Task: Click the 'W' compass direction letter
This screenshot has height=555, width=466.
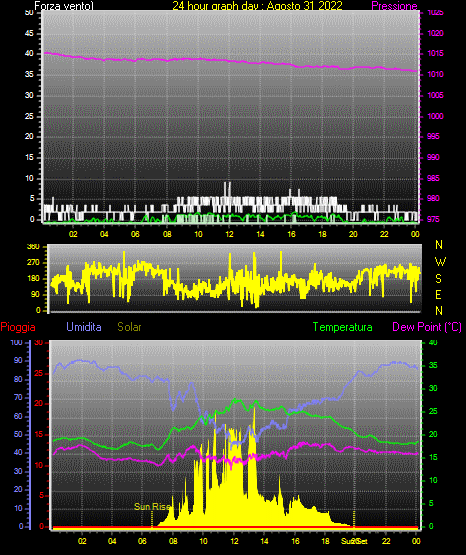Action: (440, 262)
